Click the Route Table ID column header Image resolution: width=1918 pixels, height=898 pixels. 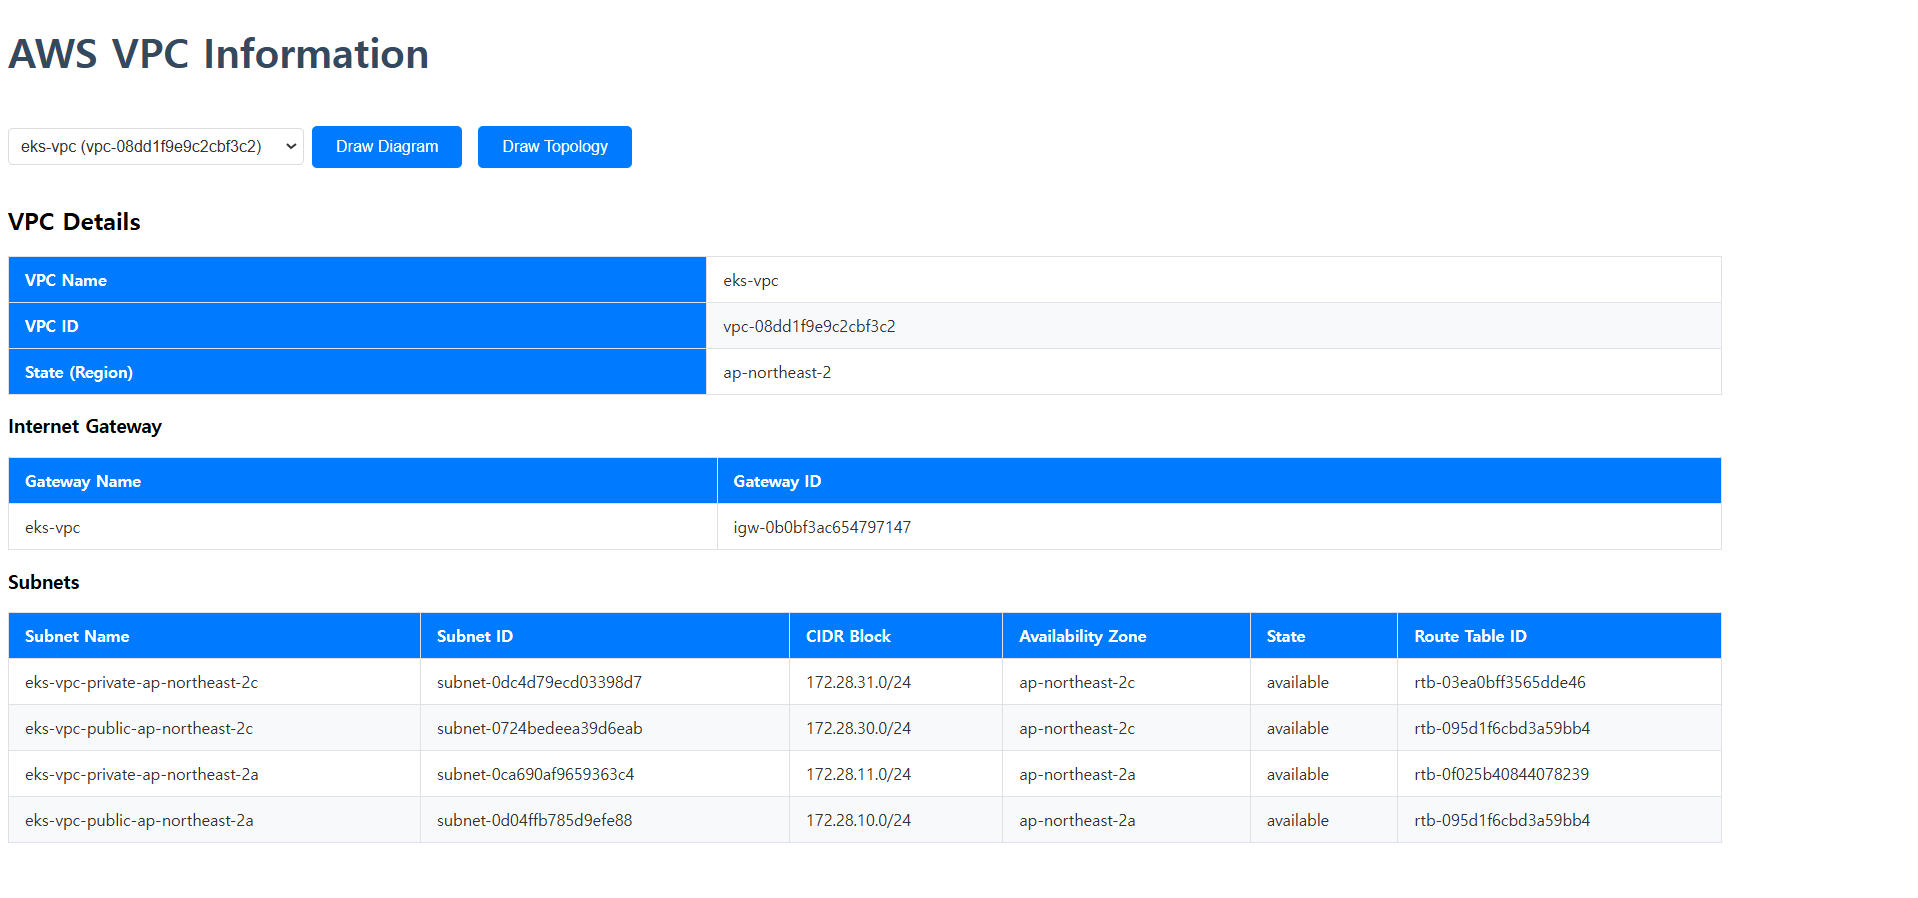pos(1559,636)
